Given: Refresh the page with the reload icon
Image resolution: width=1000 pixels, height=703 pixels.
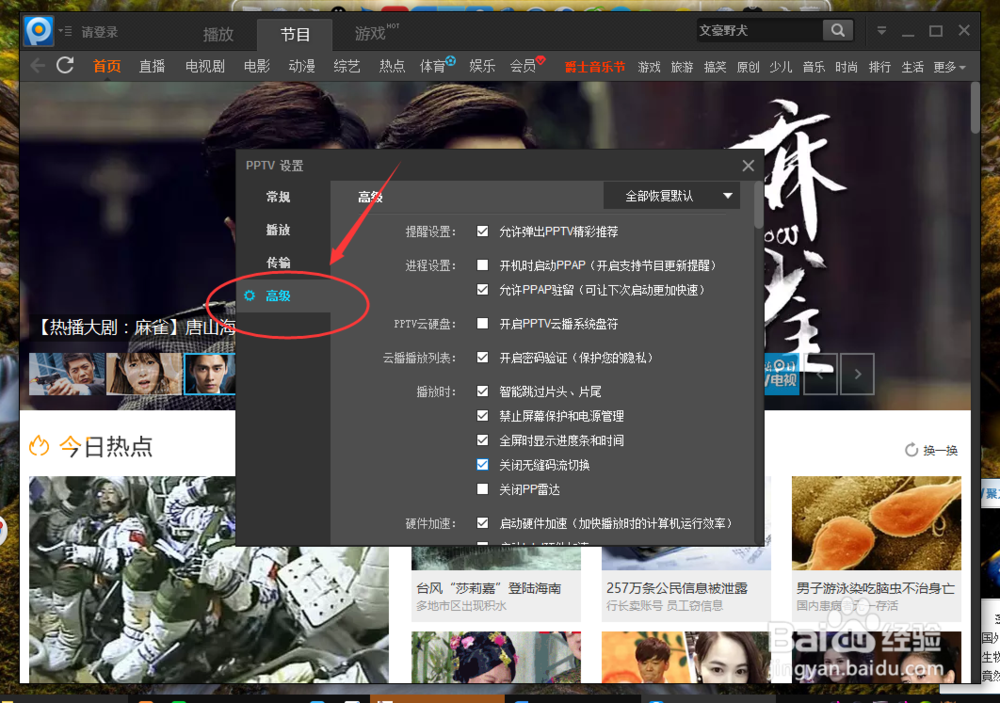Looking at the screenshot, I should (65, 65).
